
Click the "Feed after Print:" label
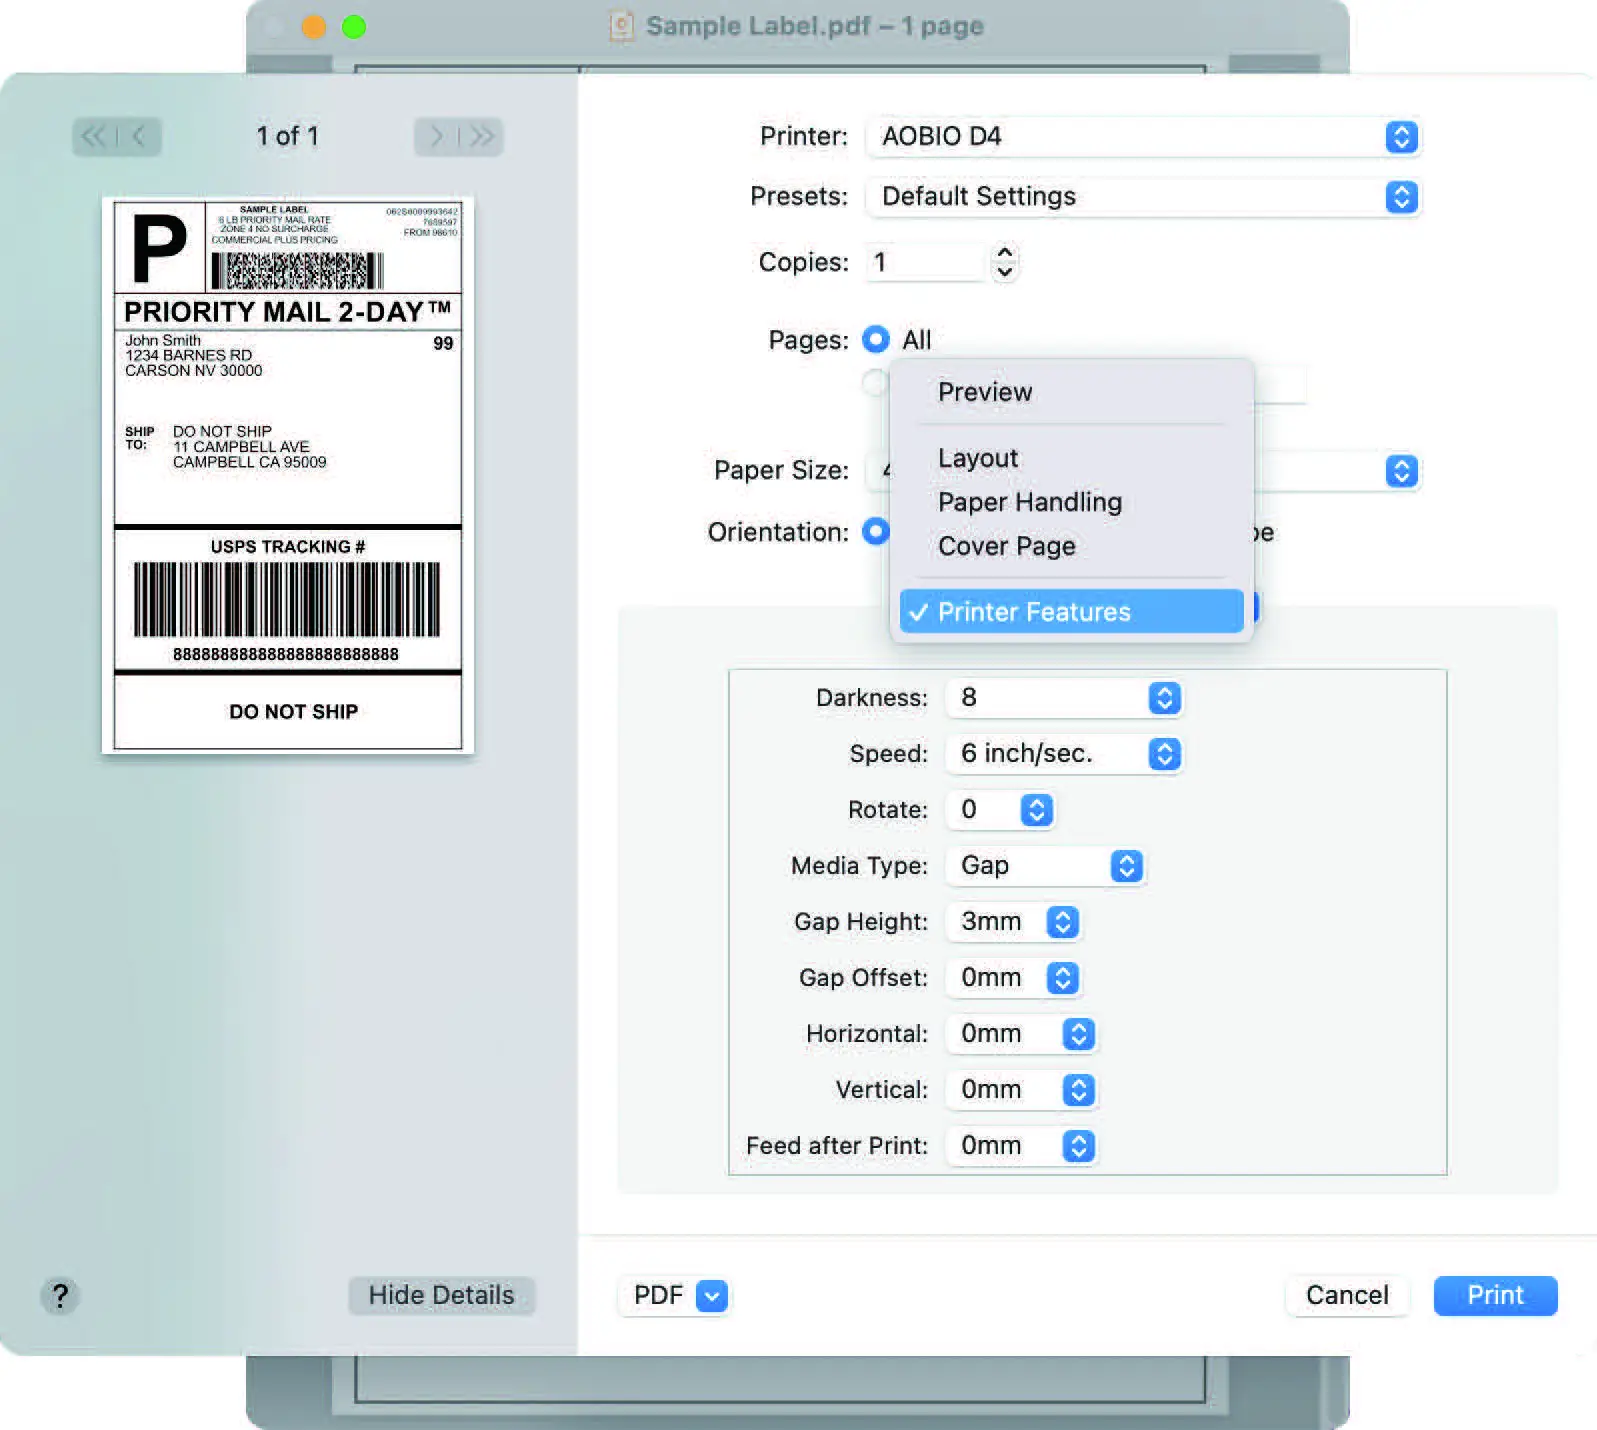[837, 1146]
